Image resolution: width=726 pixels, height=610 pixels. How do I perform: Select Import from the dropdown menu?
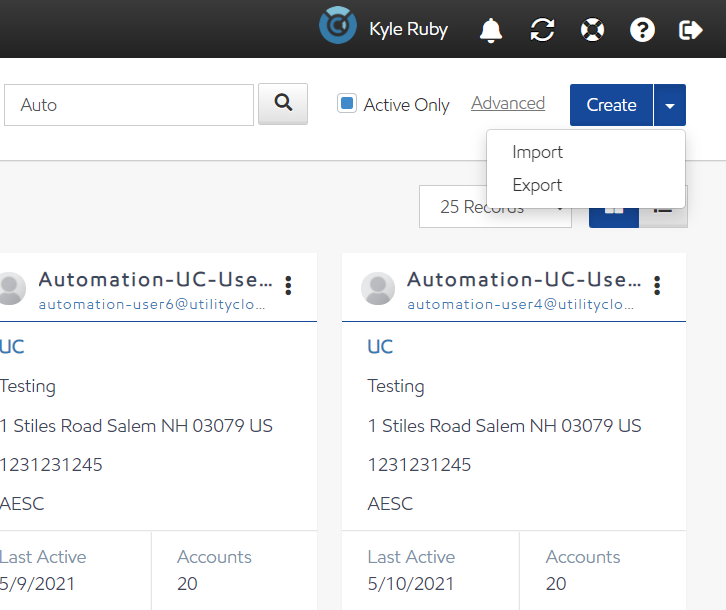click(537, 152)
